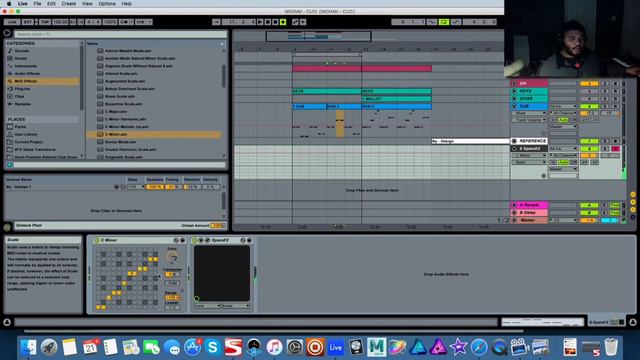Click the browser search field
Screen dimensions: 640x360
tap(120, 34)
